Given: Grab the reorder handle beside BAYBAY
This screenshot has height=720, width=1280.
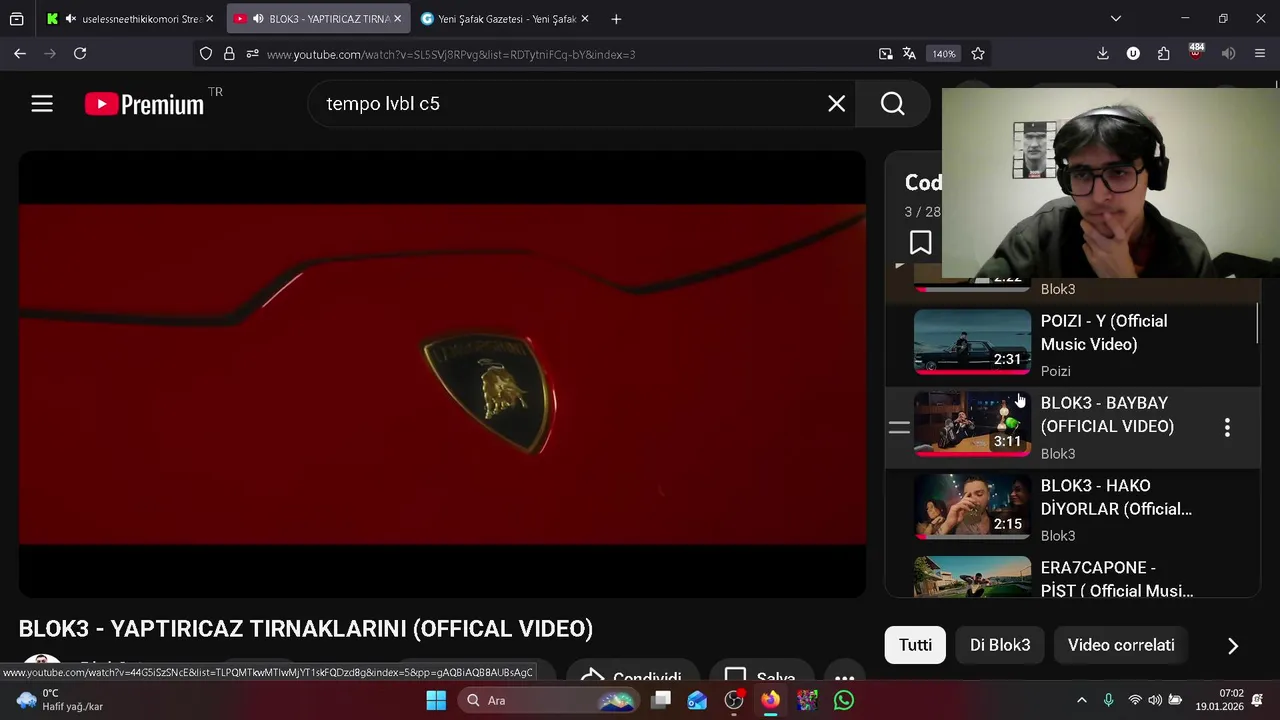Looking at the screenshot, I should [899, 428].
